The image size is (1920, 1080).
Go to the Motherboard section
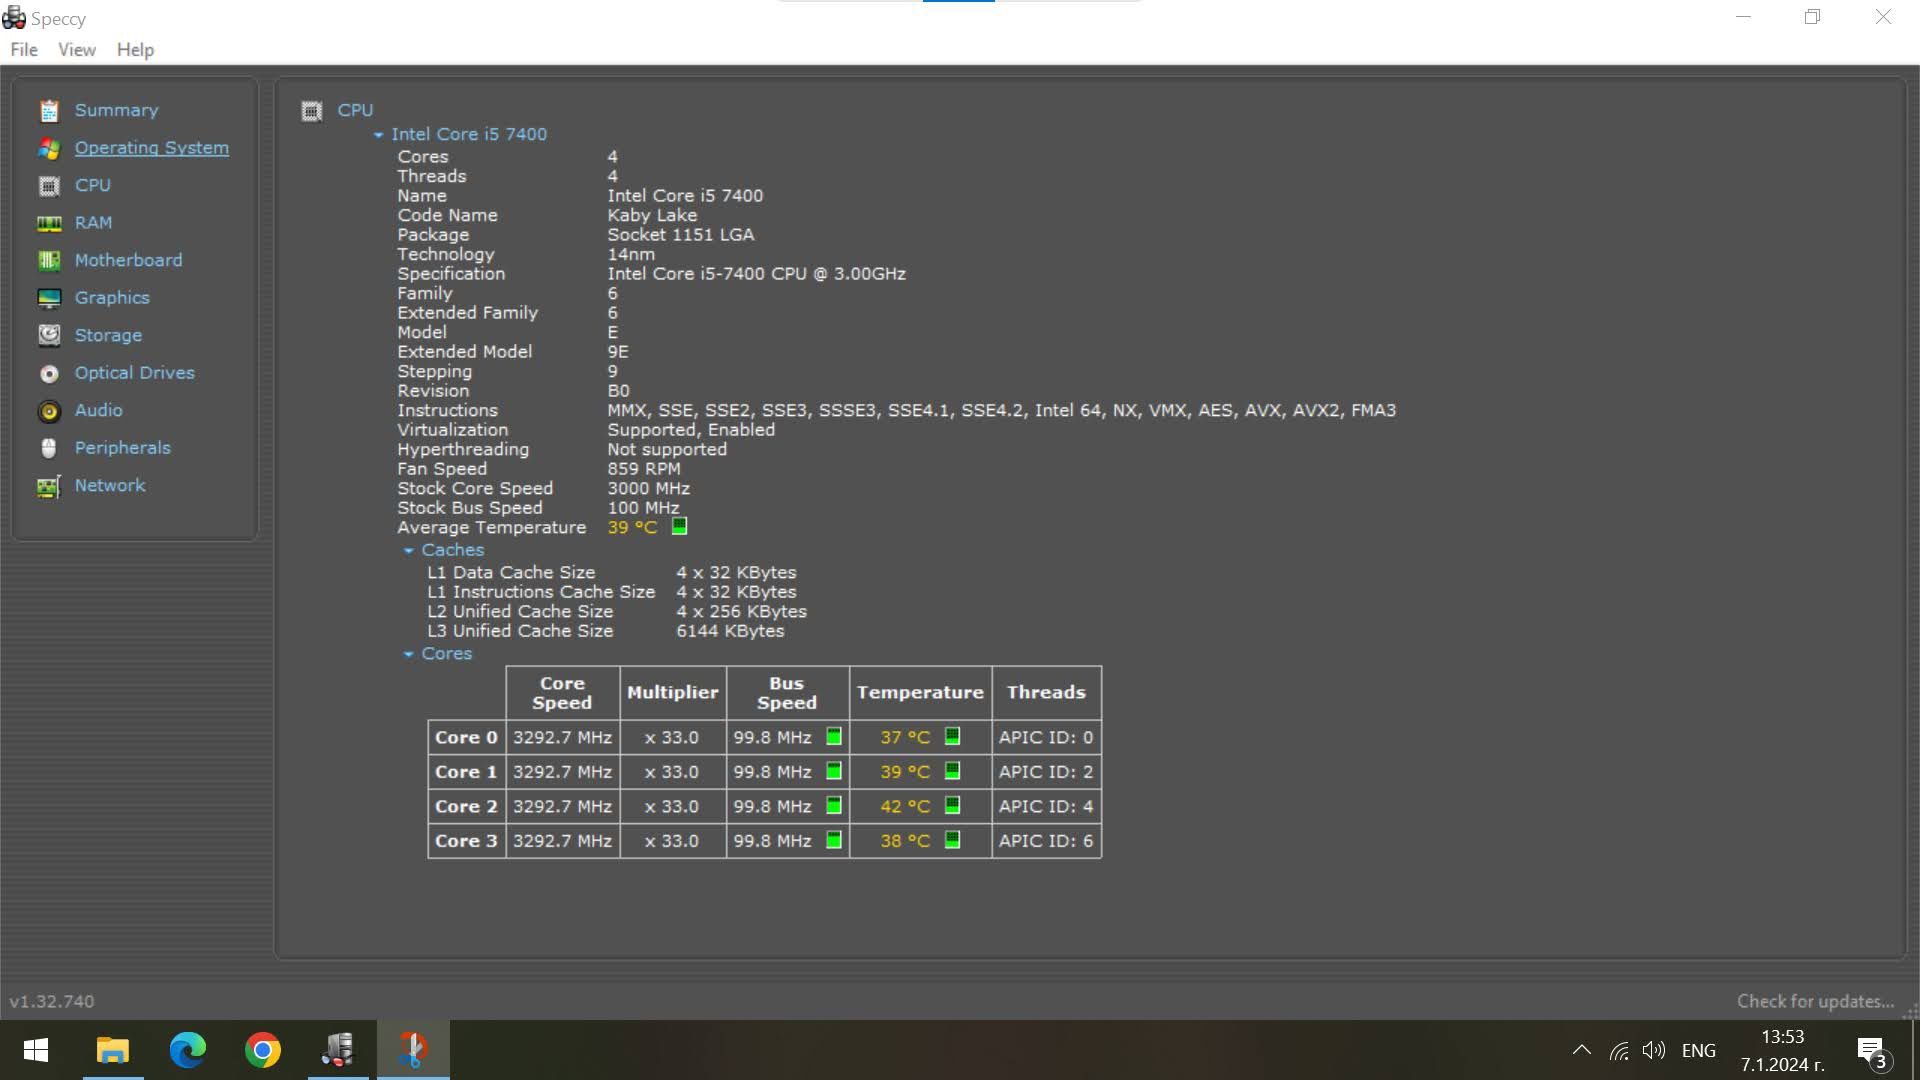128,260
